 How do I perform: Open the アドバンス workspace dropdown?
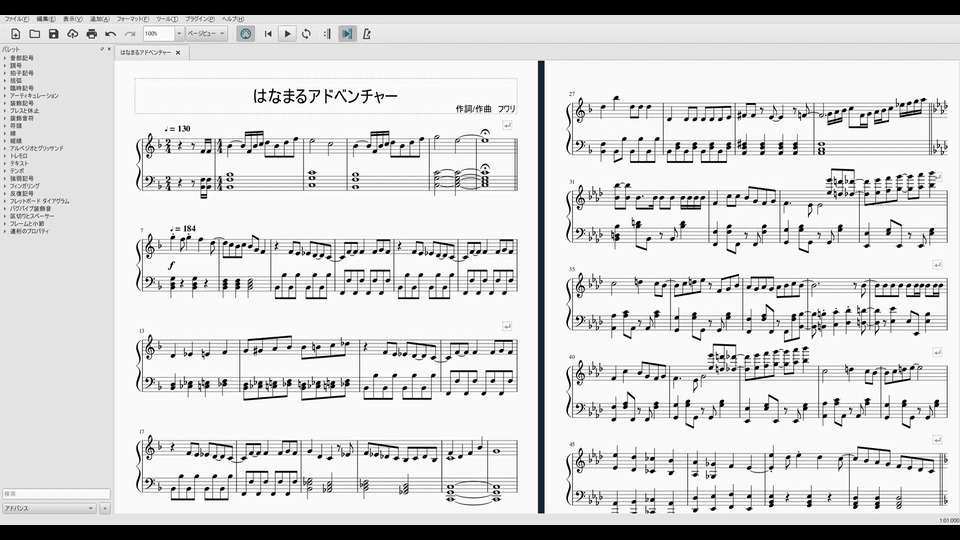[49, 508]
